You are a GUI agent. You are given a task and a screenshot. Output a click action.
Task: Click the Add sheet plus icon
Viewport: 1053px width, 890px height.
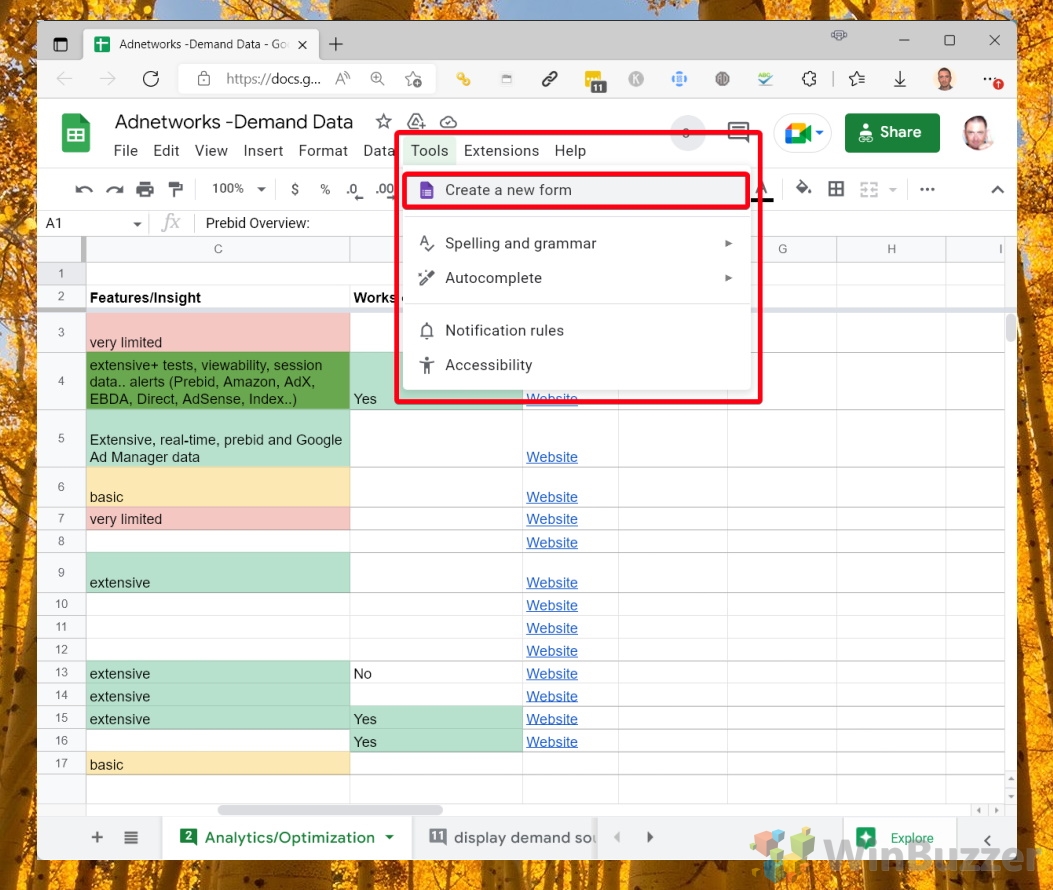pos(97,837)
